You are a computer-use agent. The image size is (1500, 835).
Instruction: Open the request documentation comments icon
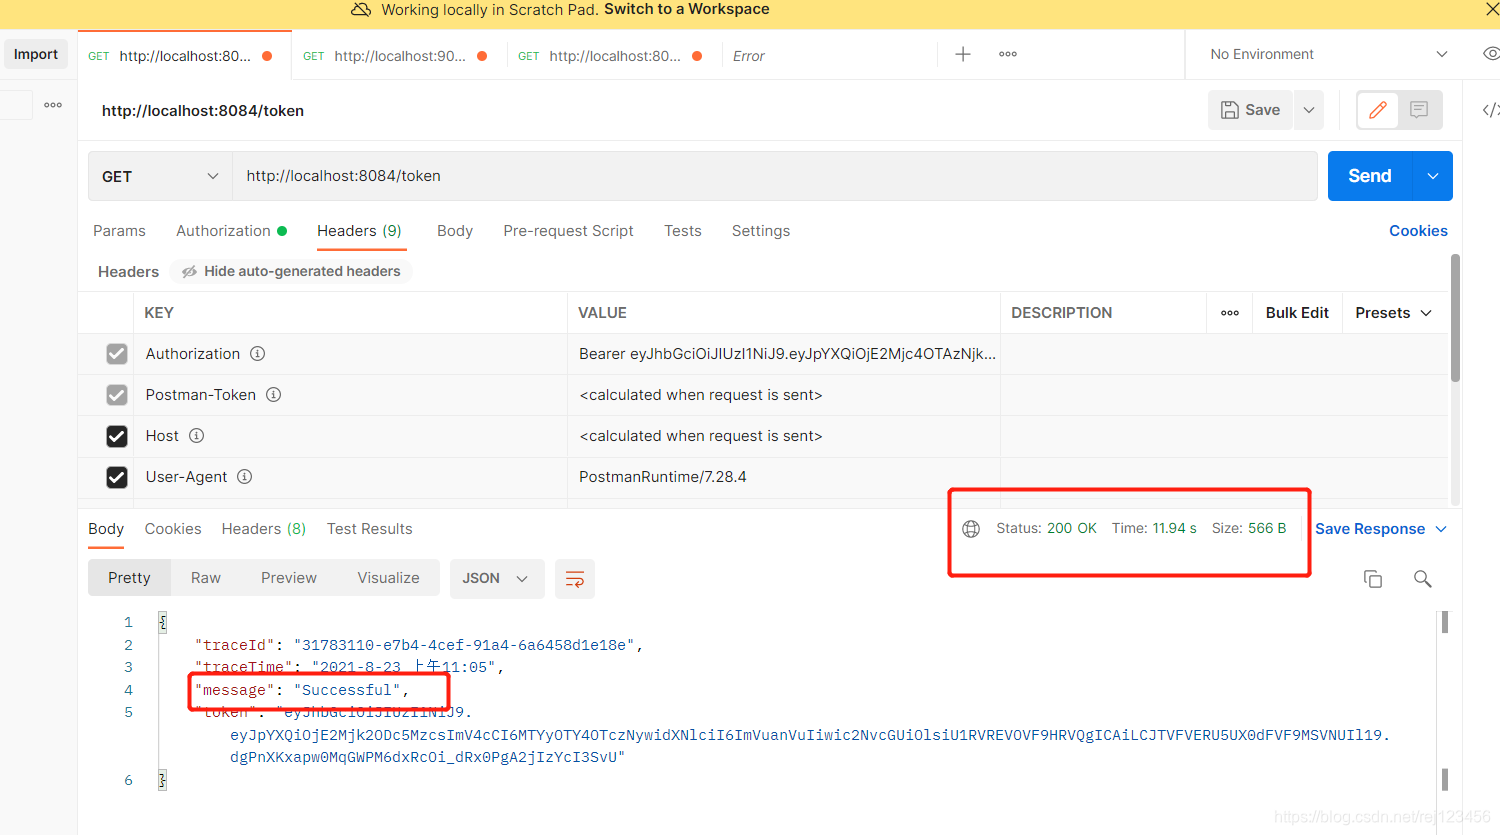(1418, 110)
